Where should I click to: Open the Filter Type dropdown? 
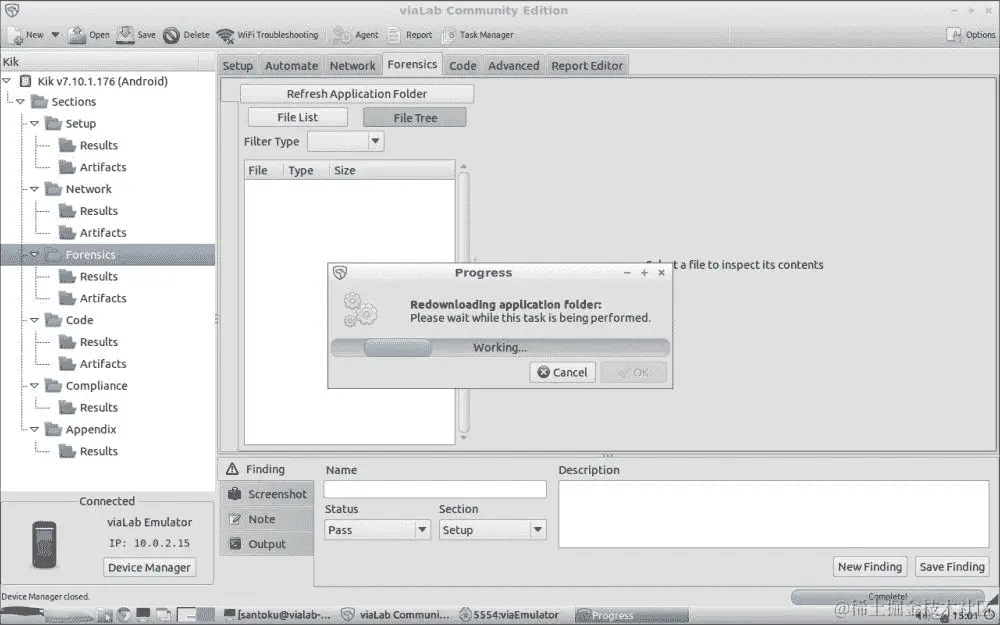(x=346, y=142)
